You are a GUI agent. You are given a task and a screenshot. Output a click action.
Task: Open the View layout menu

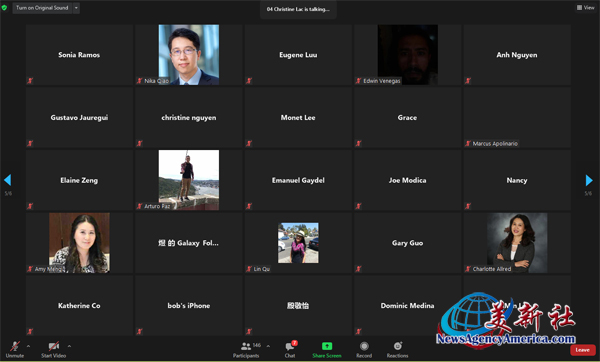coord(585,8)
